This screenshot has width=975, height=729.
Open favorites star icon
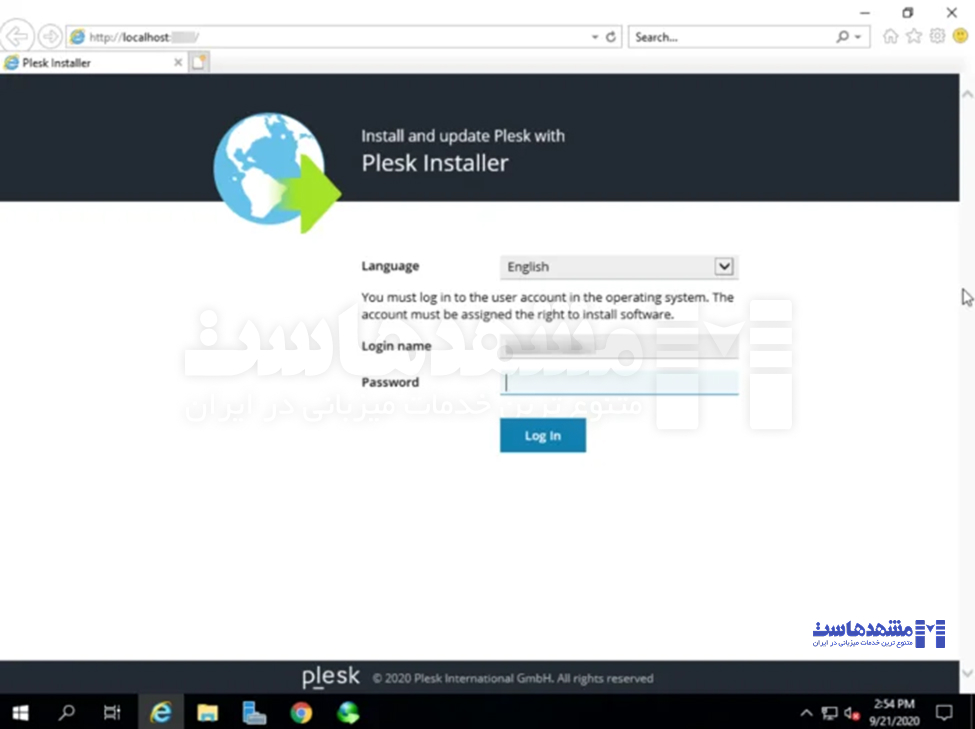pos(914,36)
